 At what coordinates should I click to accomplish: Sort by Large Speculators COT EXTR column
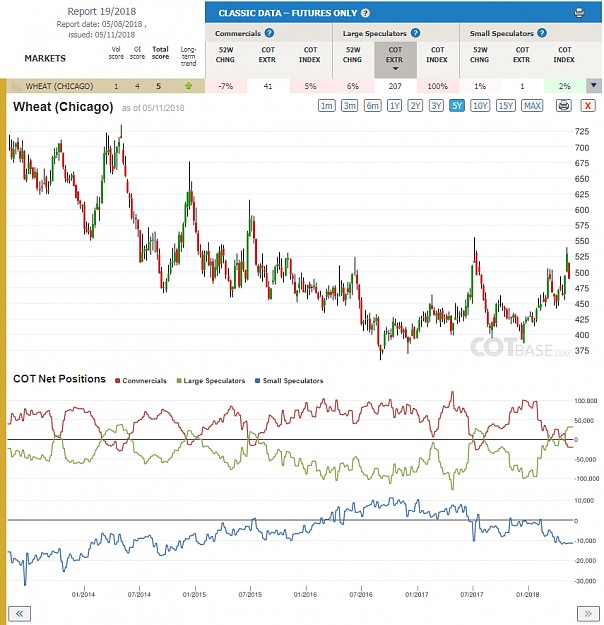click(395, 59)
